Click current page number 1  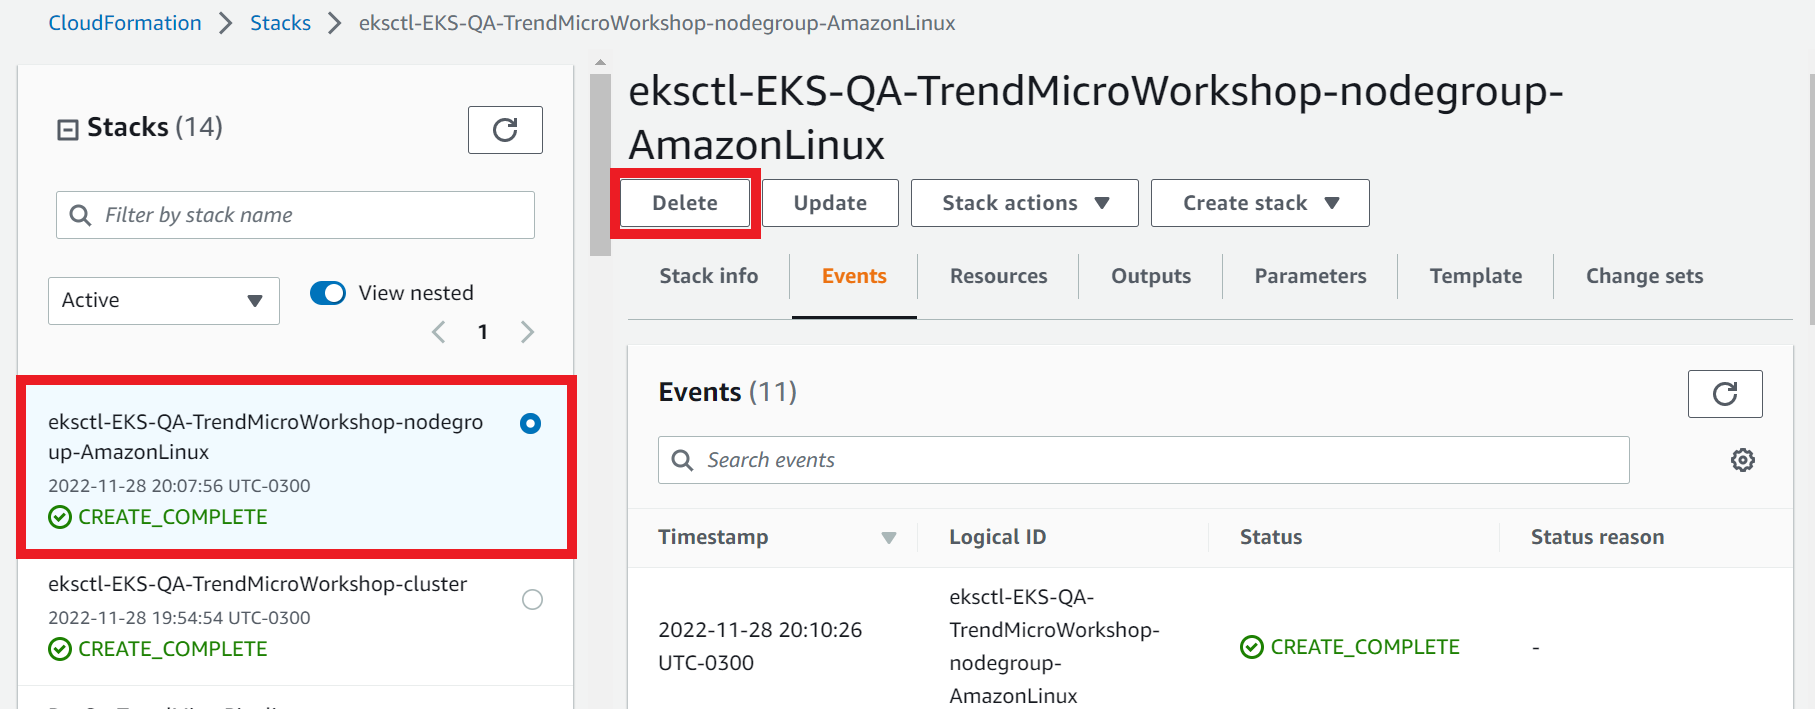coord(483,332)
